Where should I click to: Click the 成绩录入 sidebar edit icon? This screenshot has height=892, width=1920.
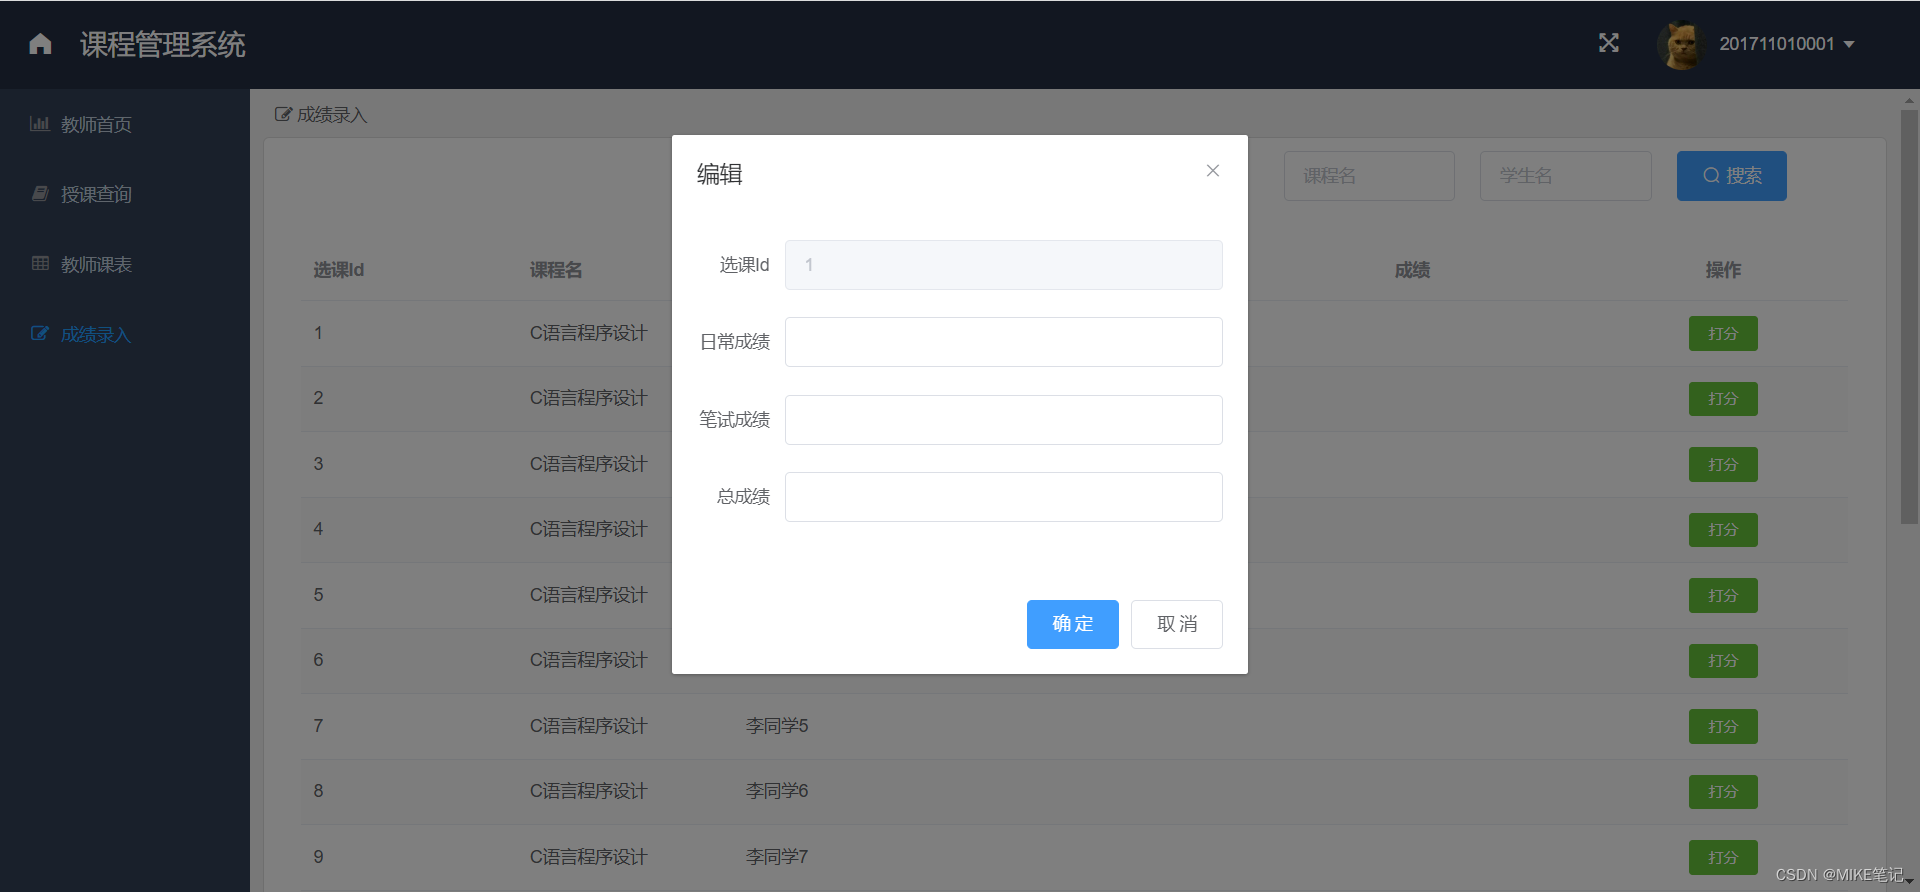click(40, 334)
